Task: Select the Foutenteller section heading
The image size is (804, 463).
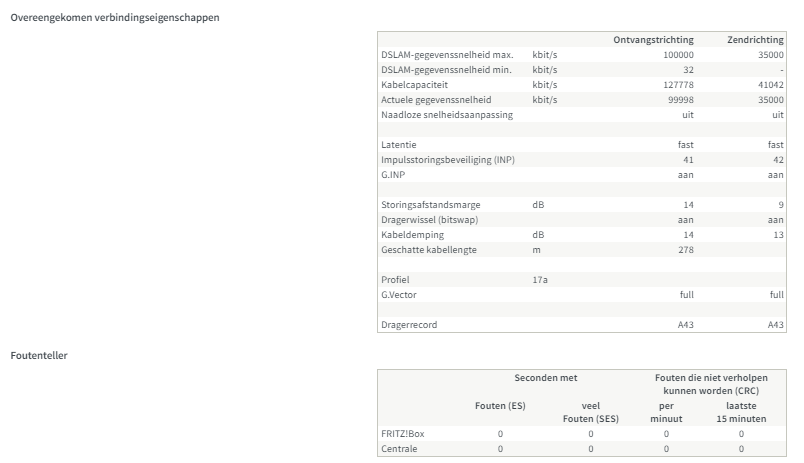Action: coord(39,355)
